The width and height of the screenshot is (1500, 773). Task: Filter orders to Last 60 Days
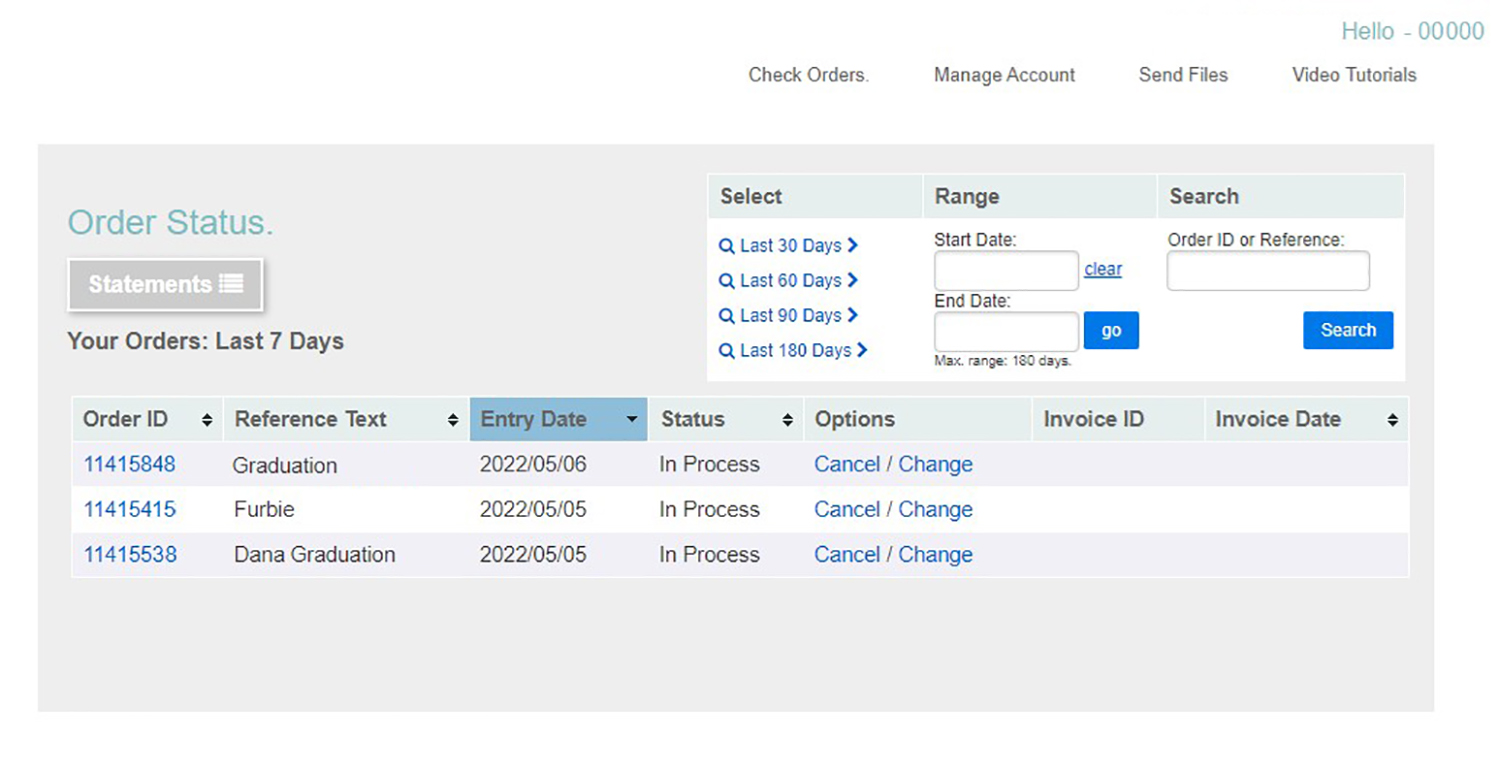pos(789,281)
